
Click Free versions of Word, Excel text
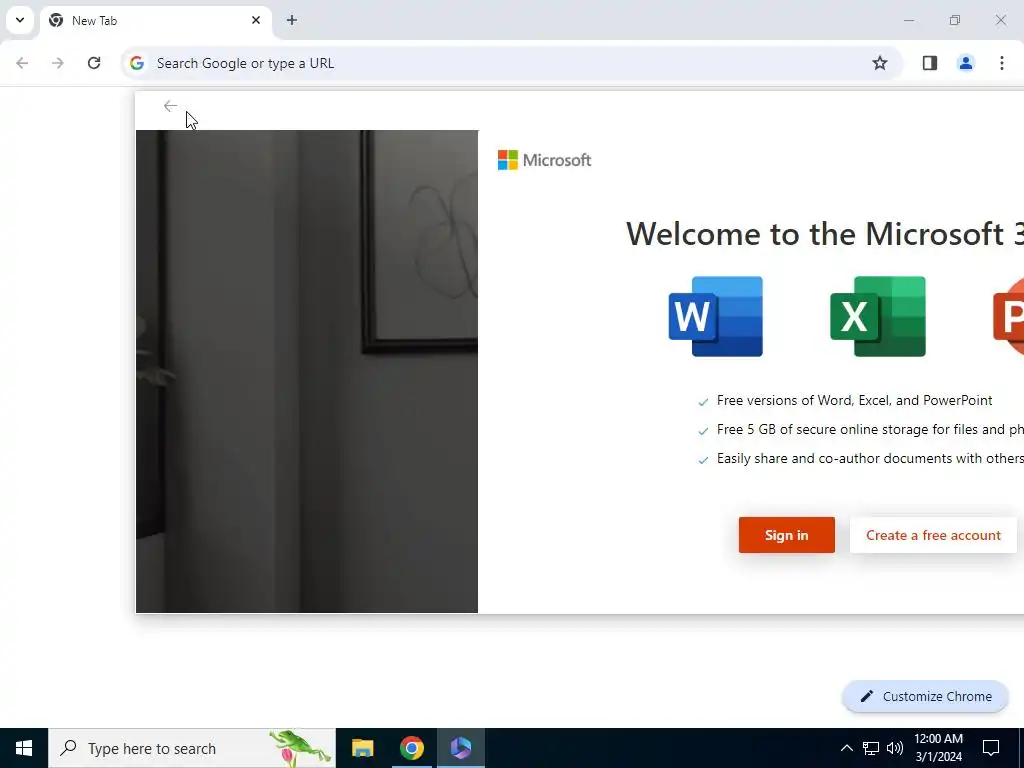[x=854, y=400]
